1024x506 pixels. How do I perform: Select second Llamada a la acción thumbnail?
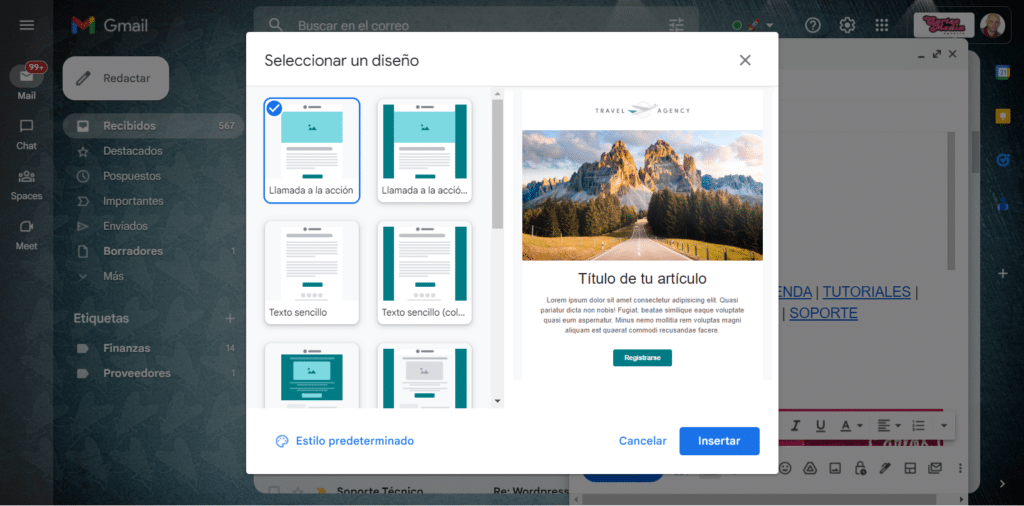(x=424, y=150)
